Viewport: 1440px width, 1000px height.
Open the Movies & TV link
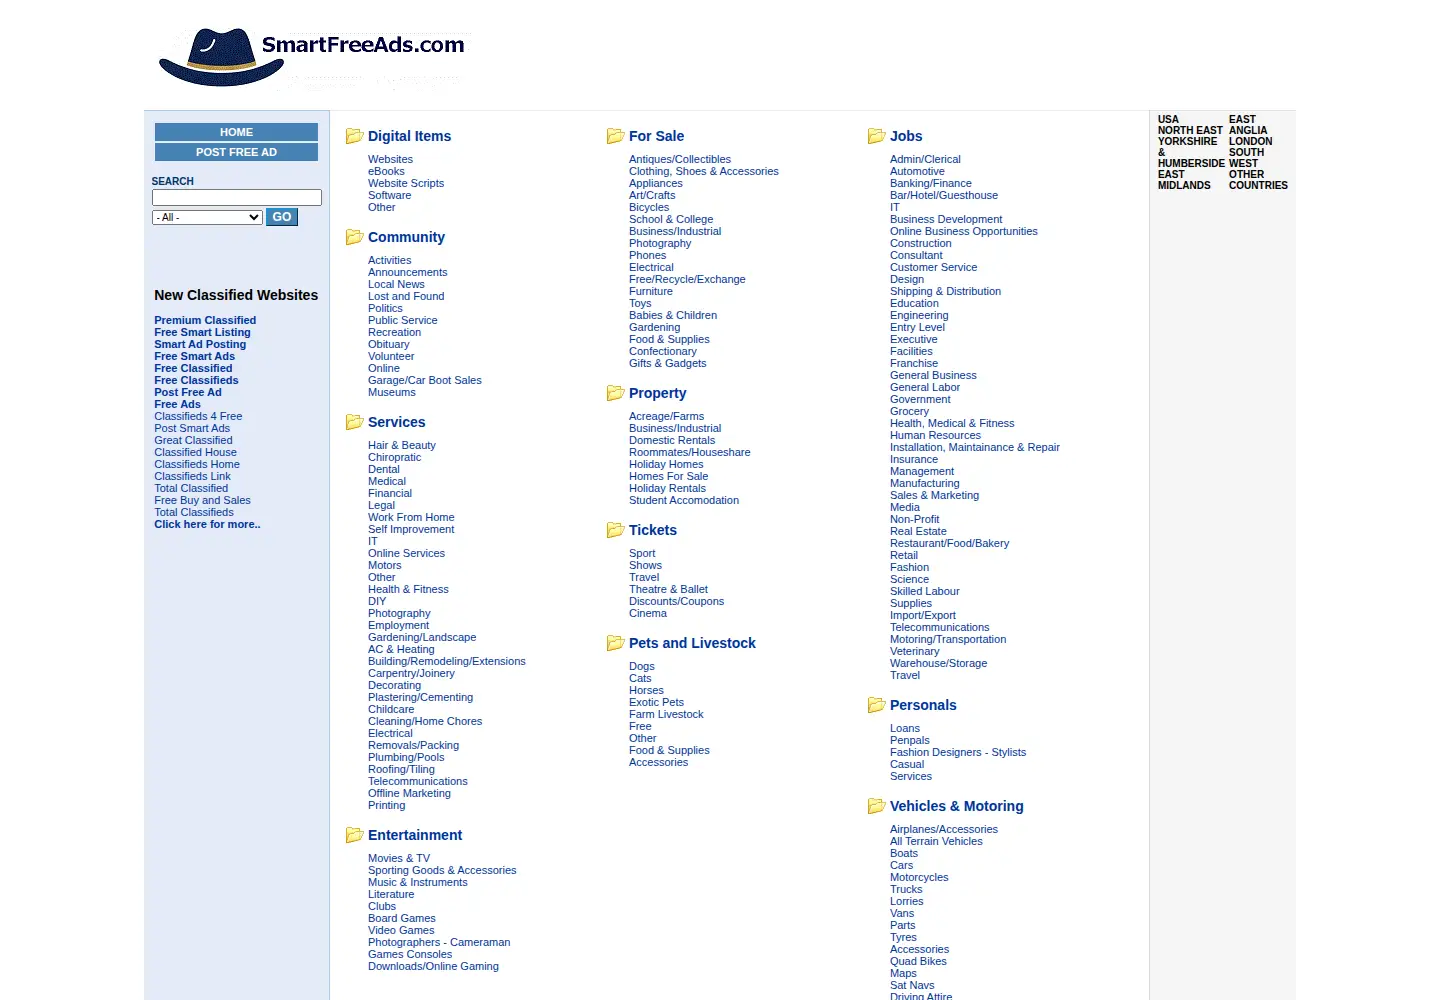[399, 858]
